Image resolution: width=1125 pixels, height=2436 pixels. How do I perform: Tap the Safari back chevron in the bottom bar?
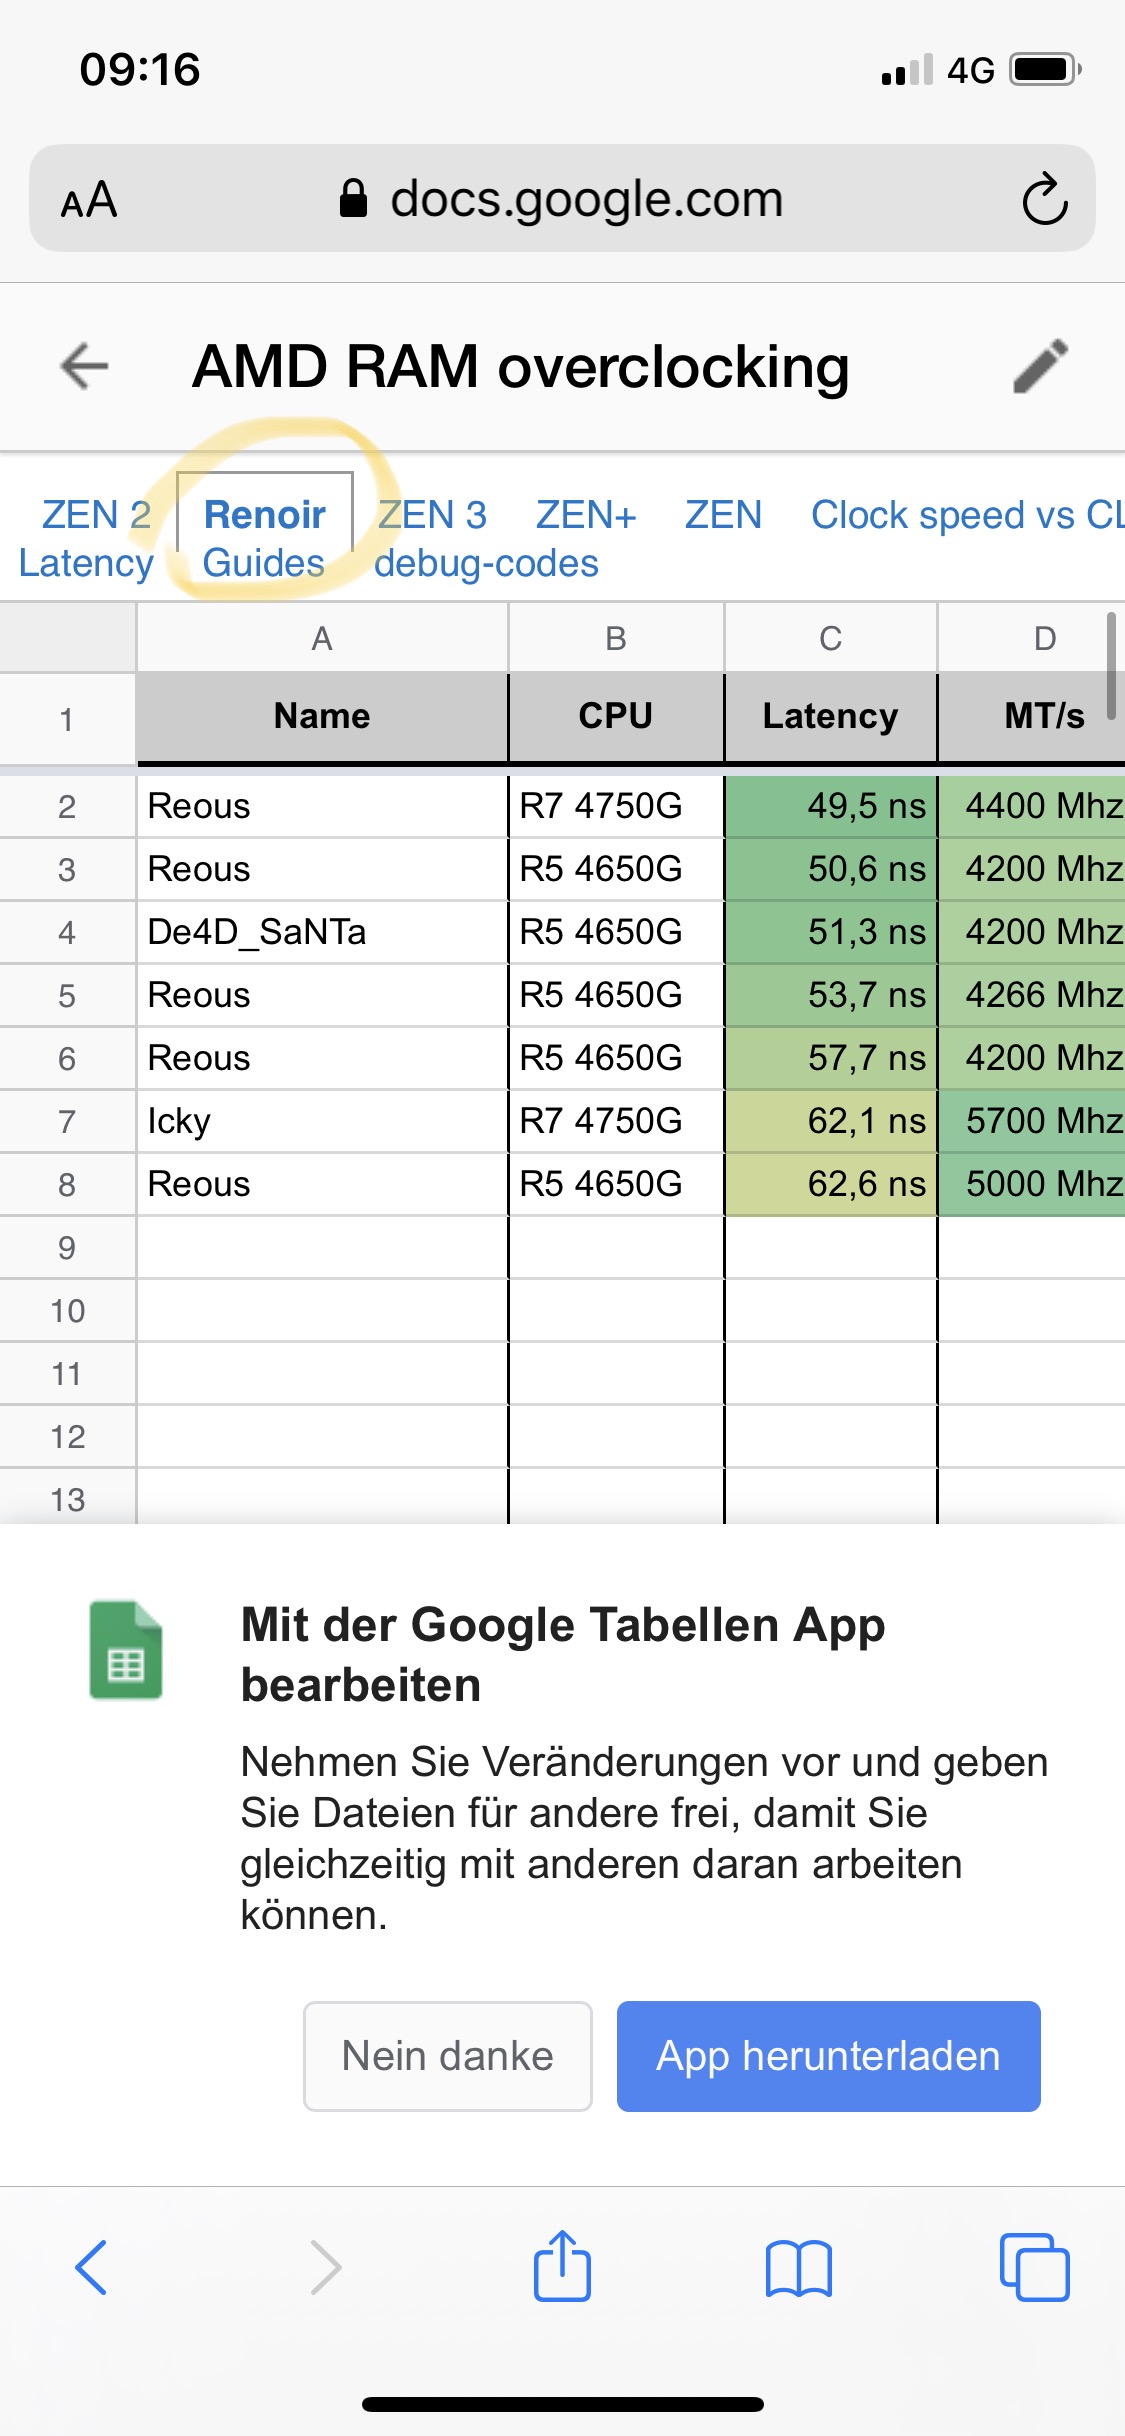pyautogui.click(x=91, y=2267)
